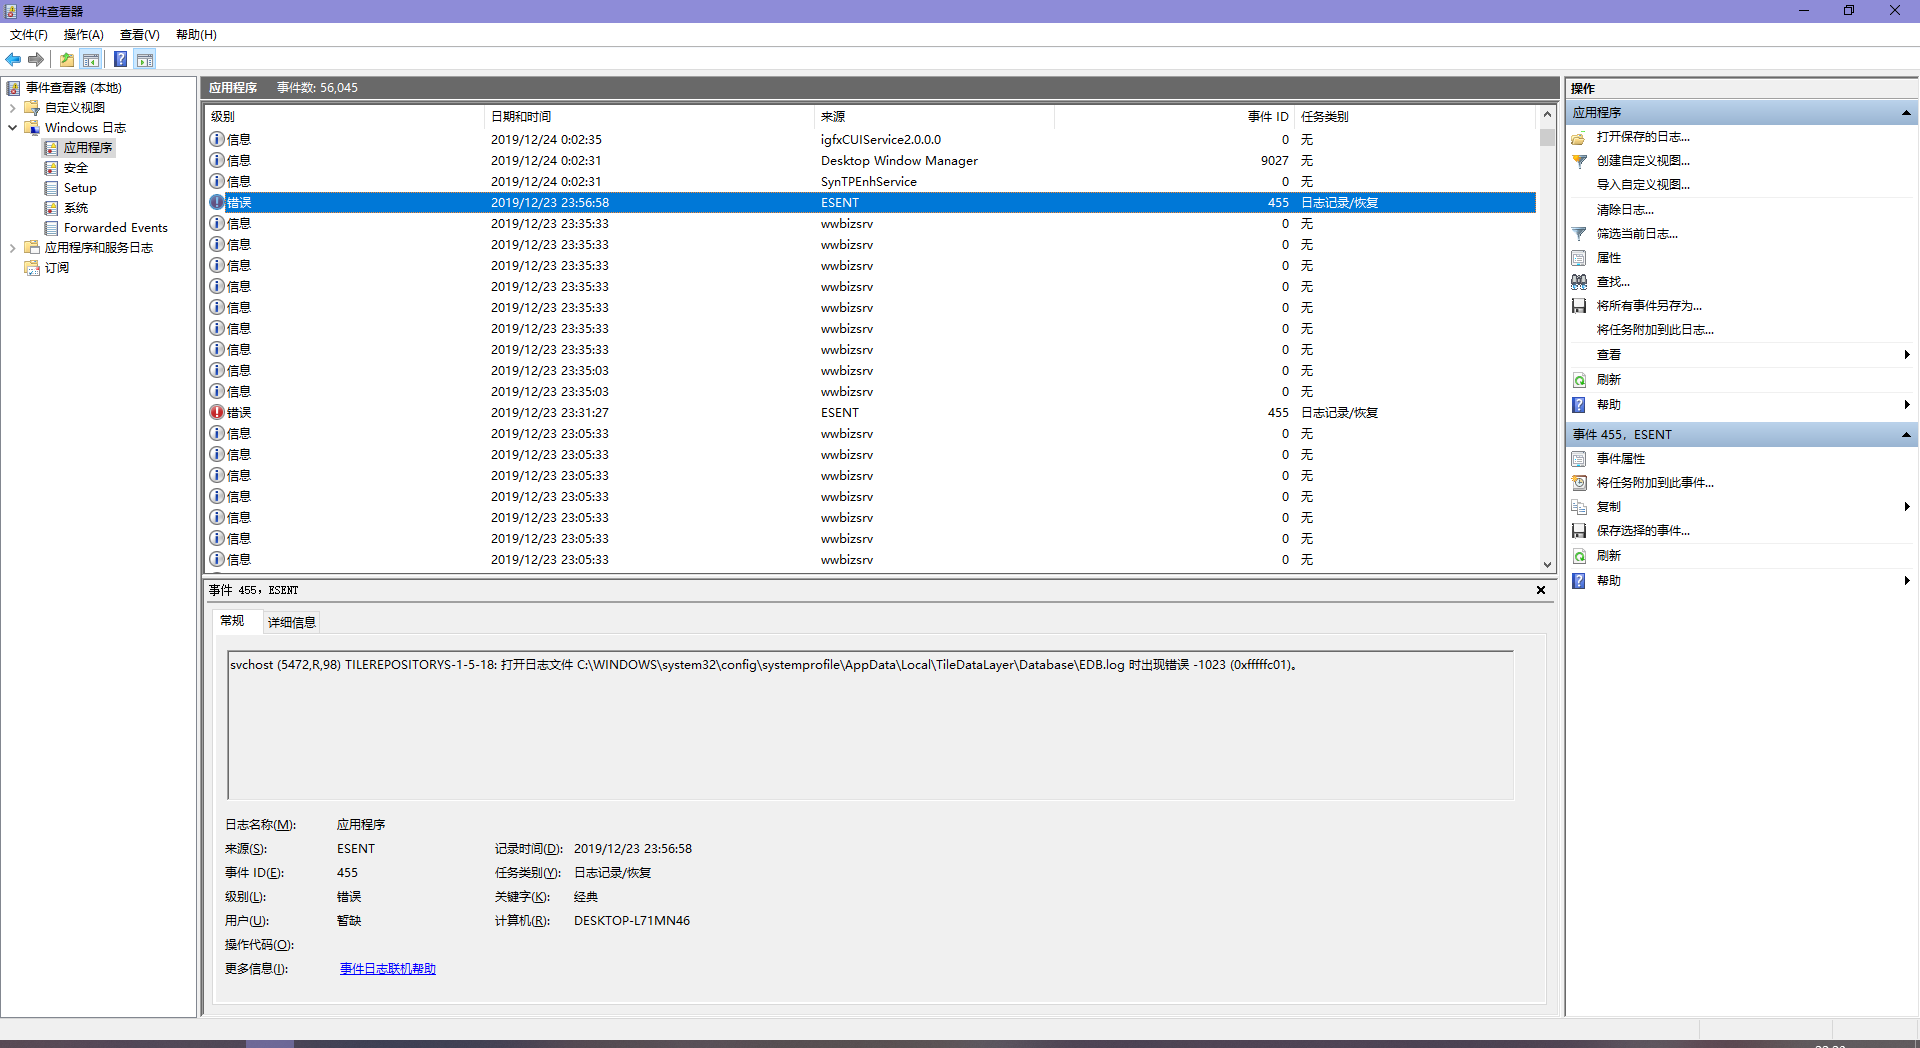Screen dimensions: 1920x1048
Task: Close the event 455 preview pane
Action: (1541, 590)
